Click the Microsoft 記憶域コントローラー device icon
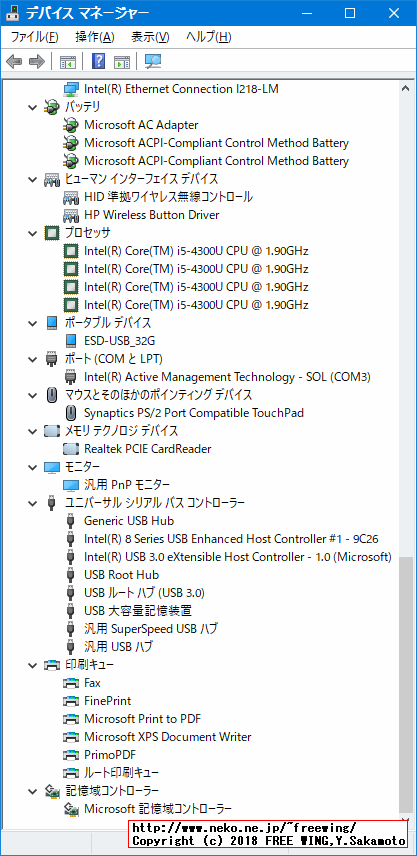Screen dimensions: 417x856 [71, 809]
